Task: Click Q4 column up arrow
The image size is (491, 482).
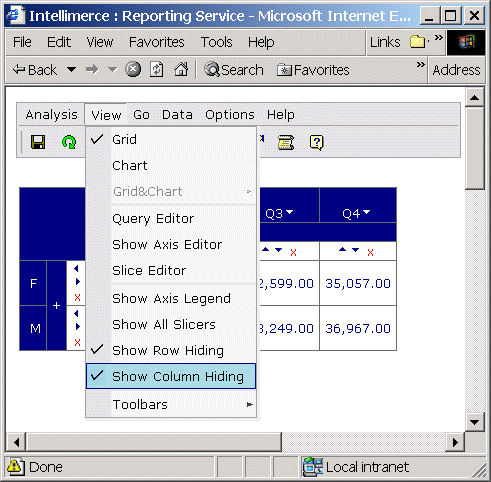Action: [x=342, y=249]
